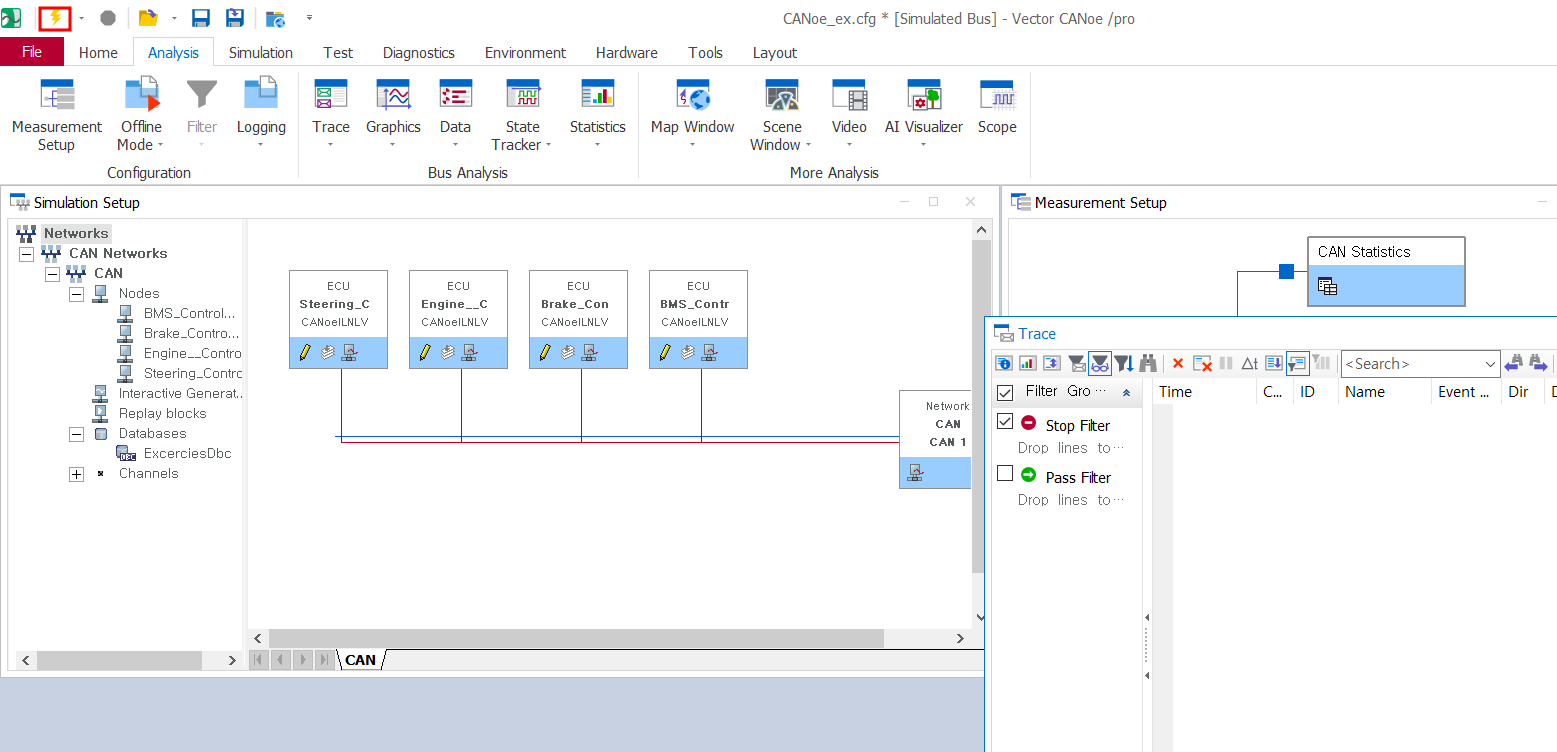Viewport: 1557px width, 752px height.
Task: Switch to the Simulation ribbon tab
Action: click(261, 52)
